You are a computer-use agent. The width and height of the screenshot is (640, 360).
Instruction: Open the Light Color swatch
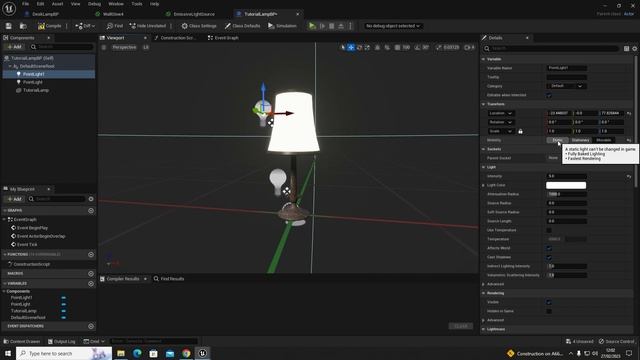566,185
